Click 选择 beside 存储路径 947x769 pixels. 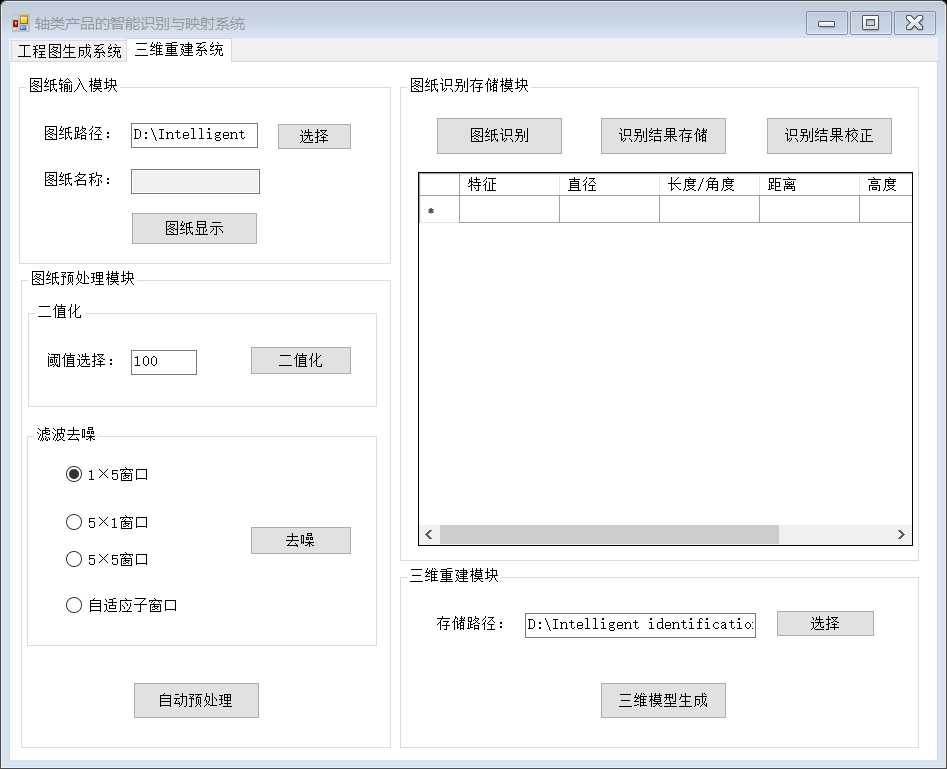click(825, 623)
